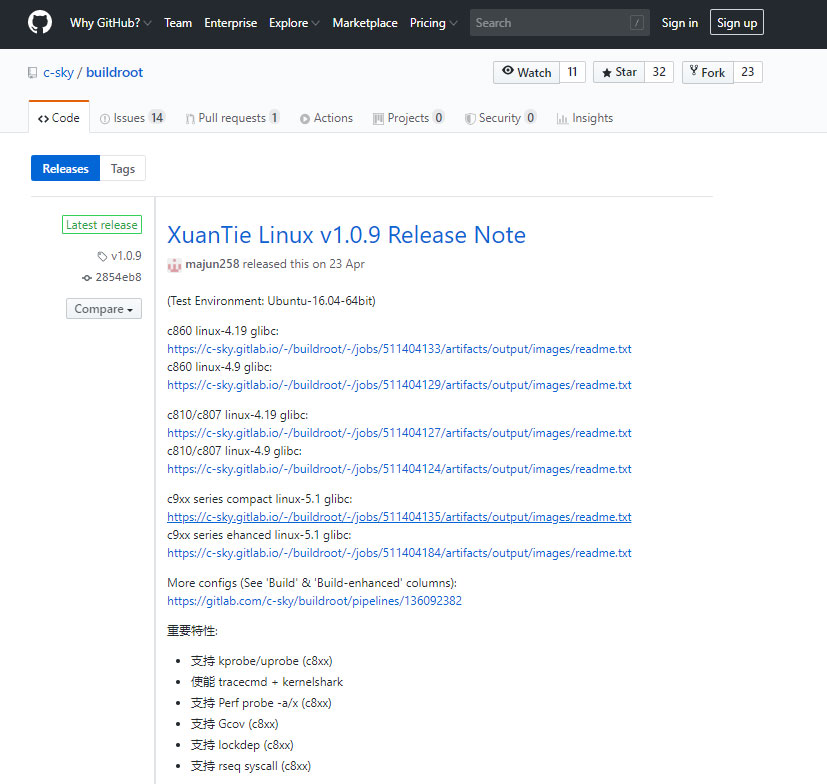Switch to the Tags view
This screenshot has height=784, width=827.
click(123, 169)
